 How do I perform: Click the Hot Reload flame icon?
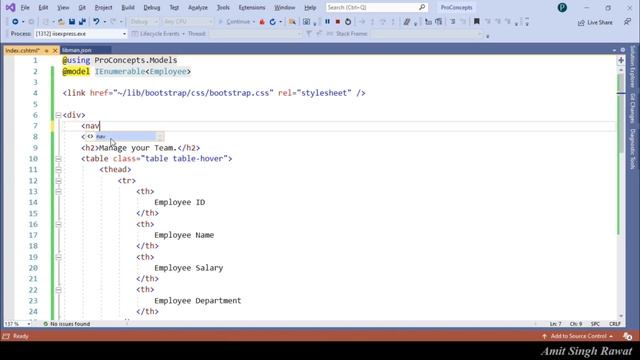262,22
